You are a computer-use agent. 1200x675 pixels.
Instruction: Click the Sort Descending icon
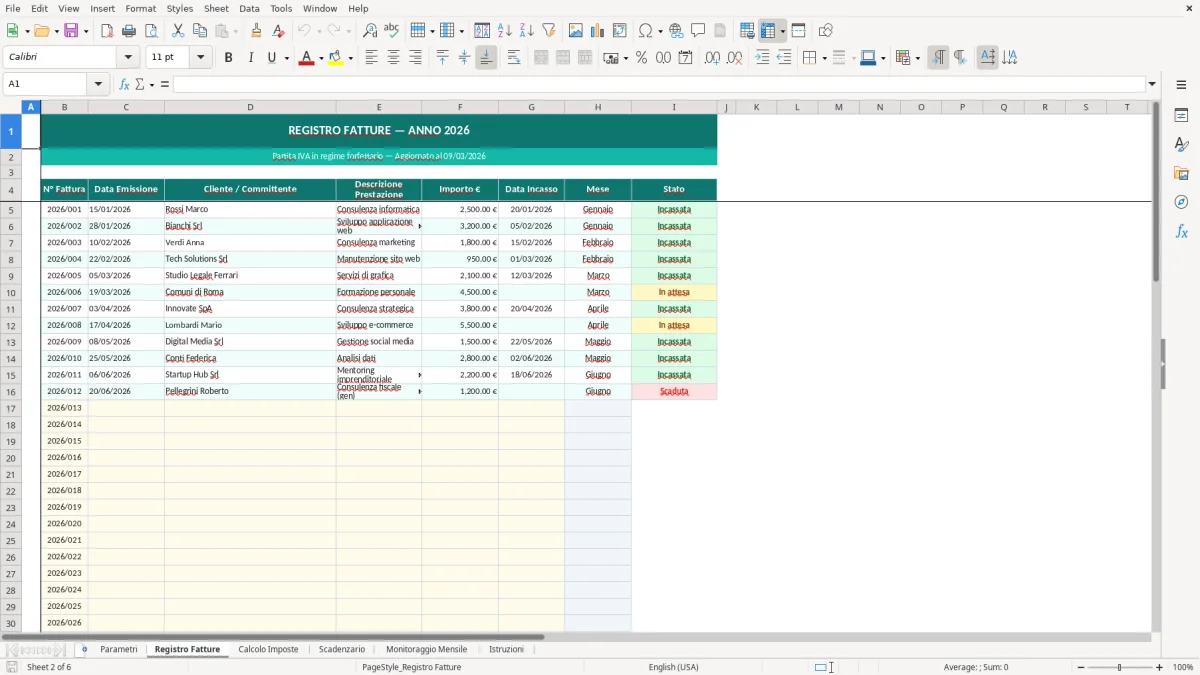pos(527,31)
